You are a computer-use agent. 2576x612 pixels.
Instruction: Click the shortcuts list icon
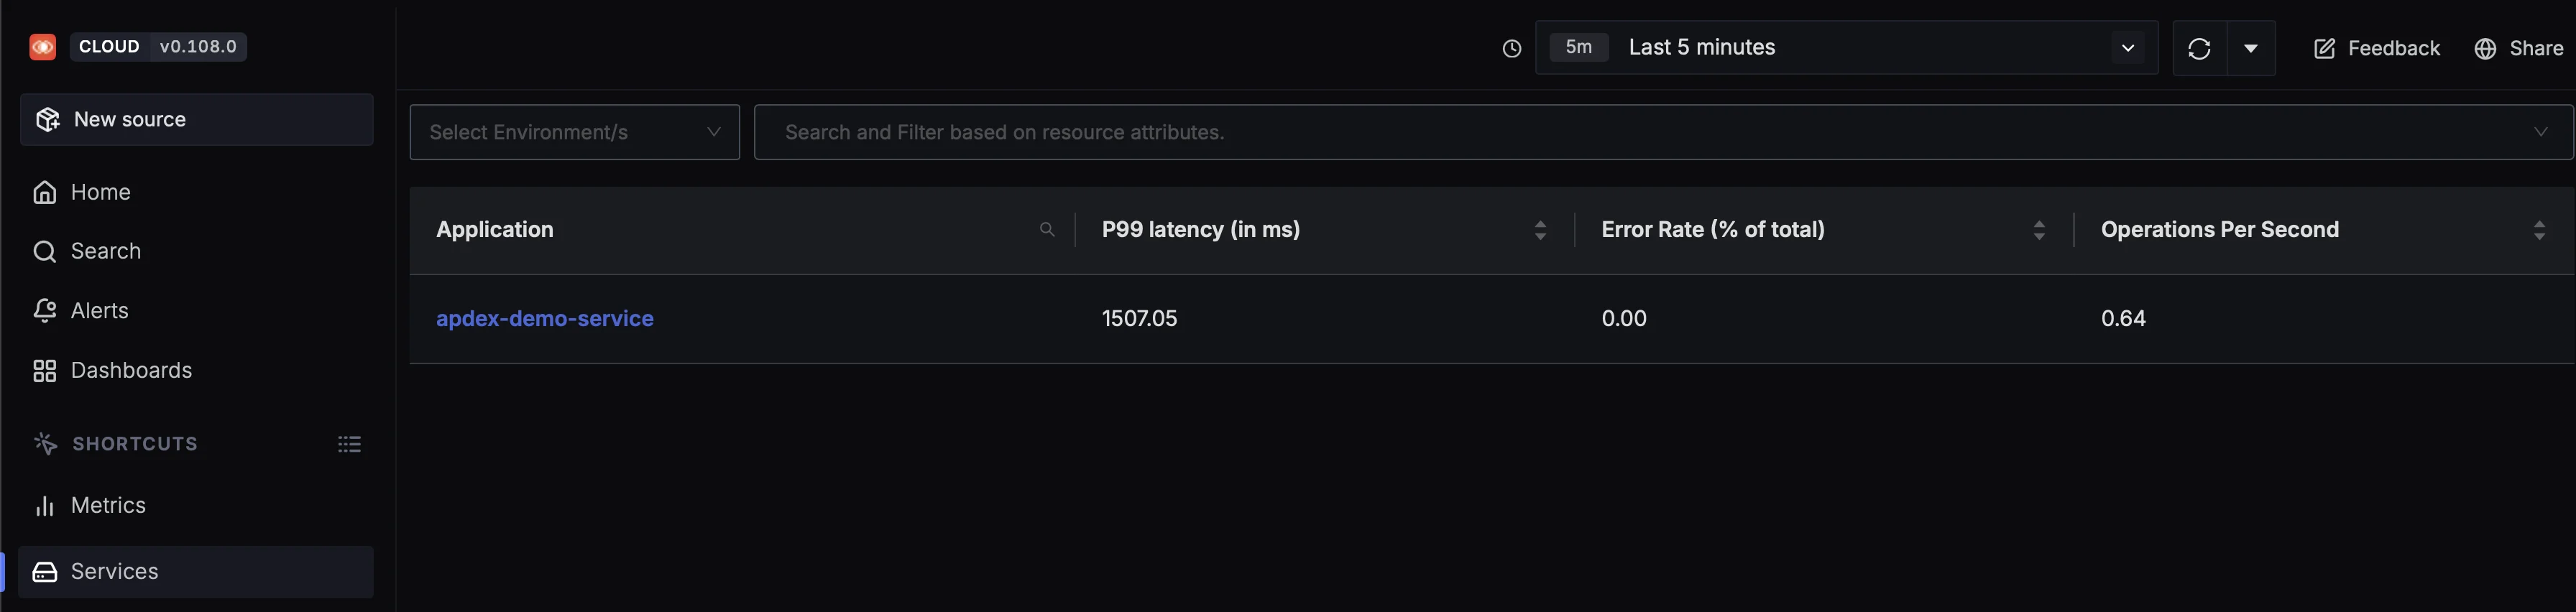point(349,444)
